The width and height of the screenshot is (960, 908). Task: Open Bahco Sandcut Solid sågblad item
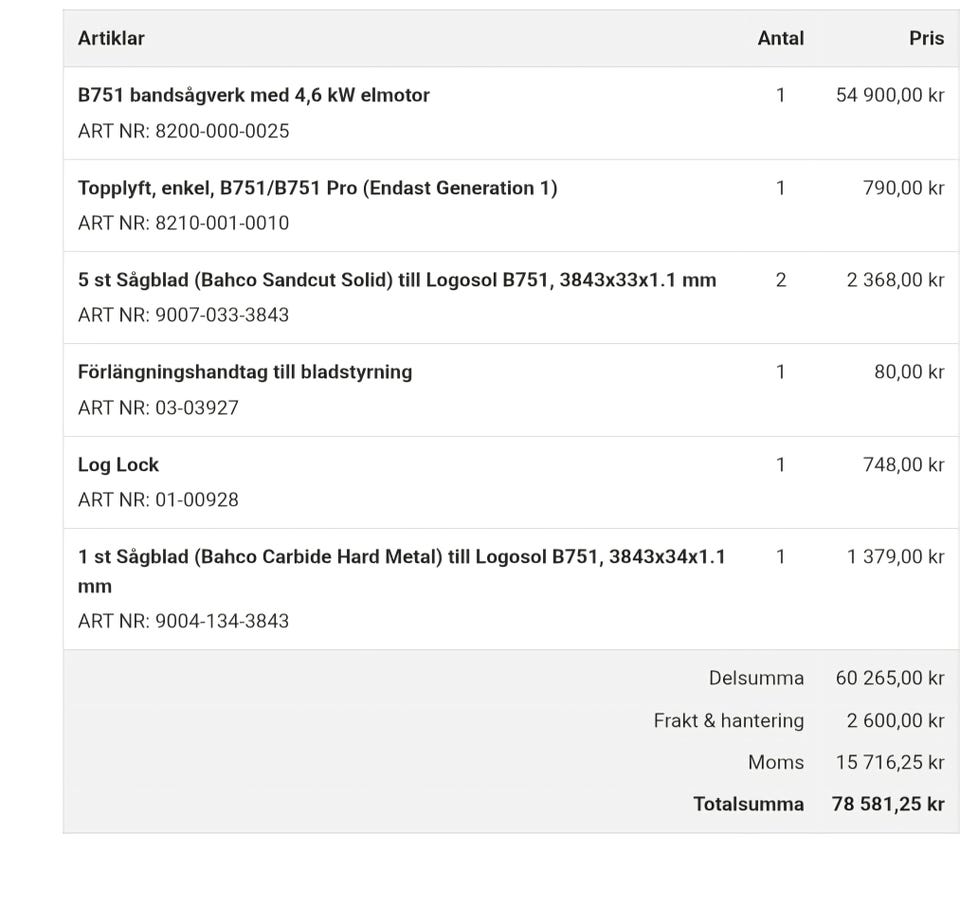(x=397, y=280)
